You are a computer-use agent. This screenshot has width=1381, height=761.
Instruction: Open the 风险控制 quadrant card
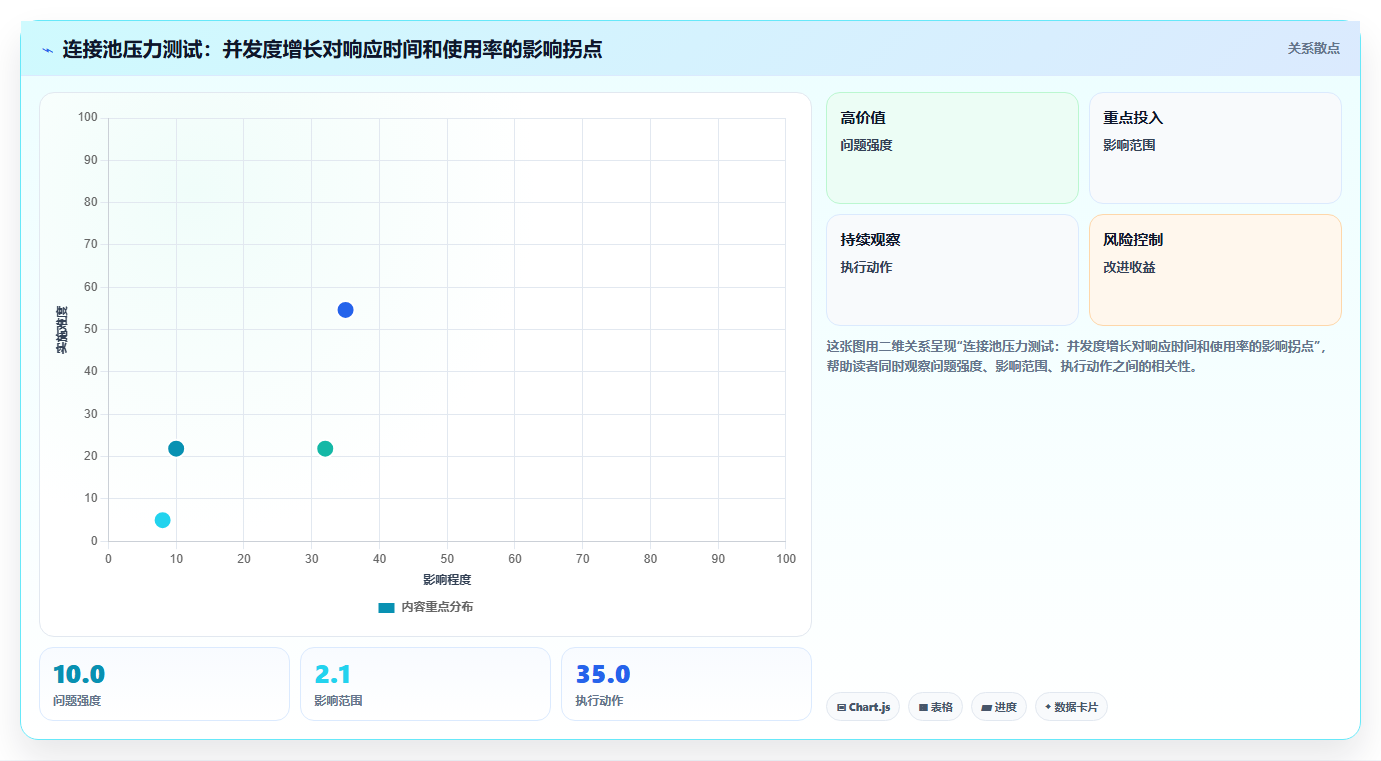coord(1215,270)
